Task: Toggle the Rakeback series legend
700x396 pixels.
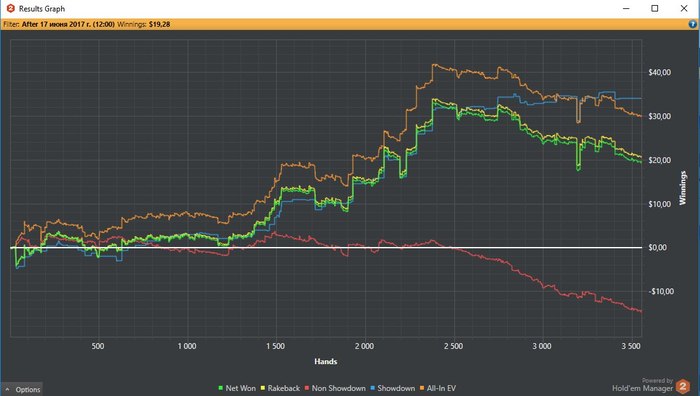Action: pyautogui.click(x=280, y=388)
